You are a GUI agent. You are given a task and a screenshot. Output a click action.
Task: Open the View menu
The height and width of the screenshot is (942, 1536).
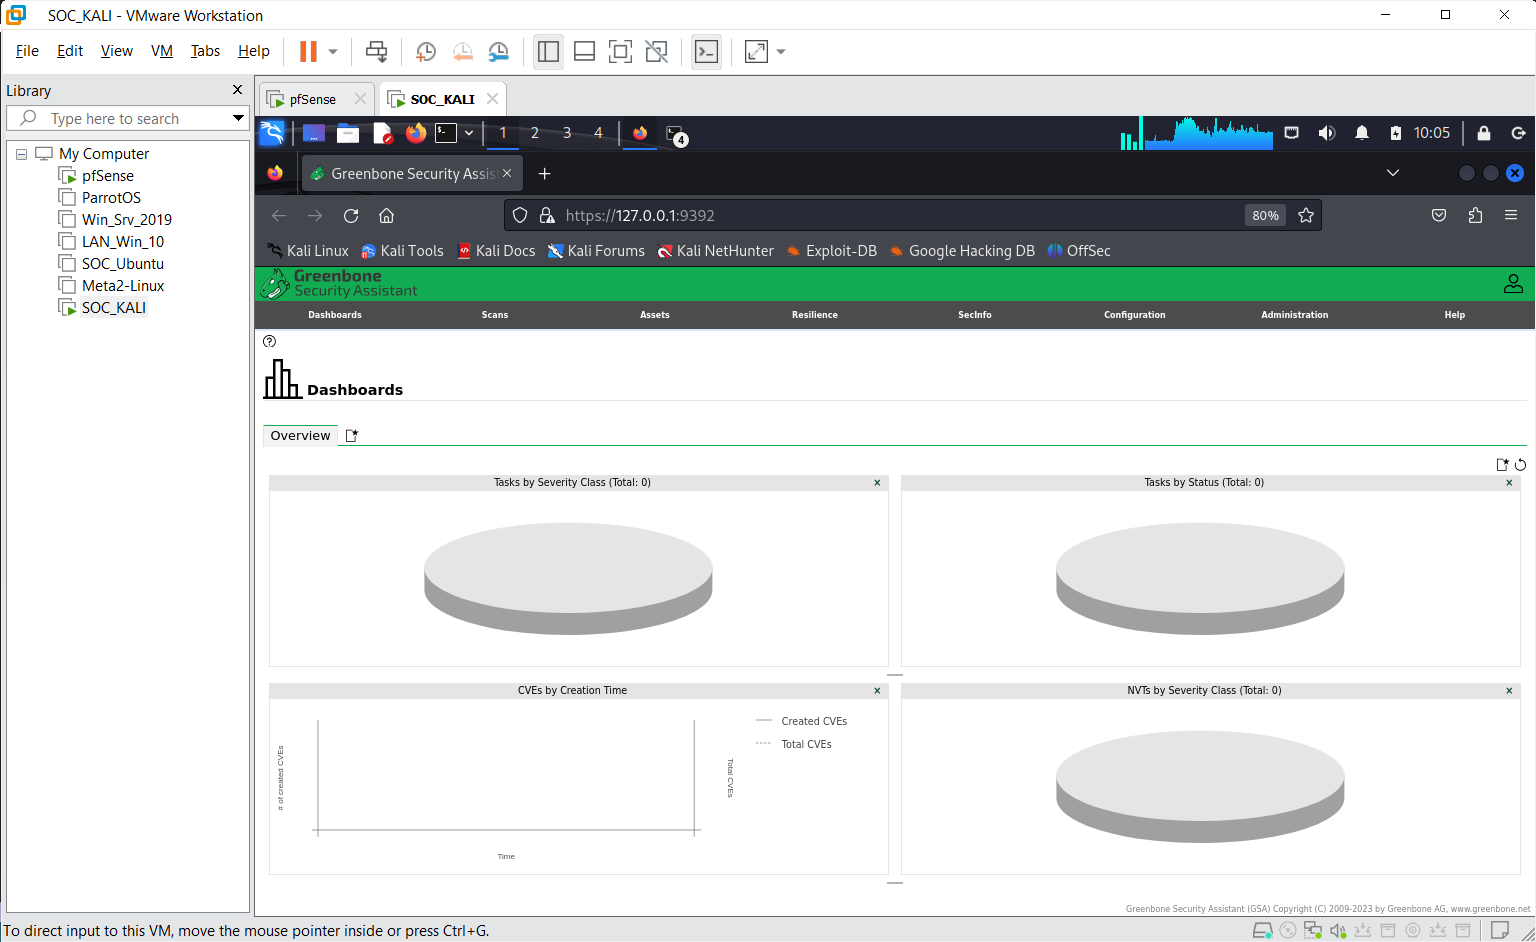coord(116,51)
